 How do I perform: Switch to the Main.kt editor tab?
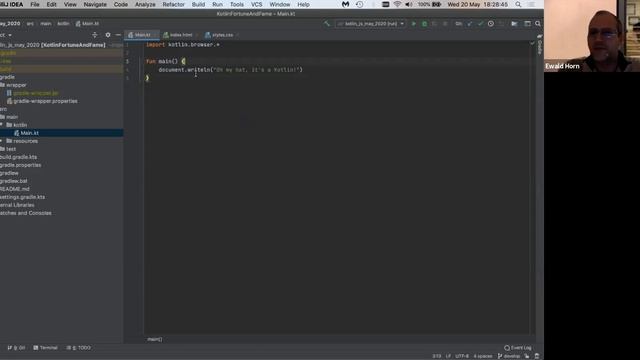click(142, 35)
